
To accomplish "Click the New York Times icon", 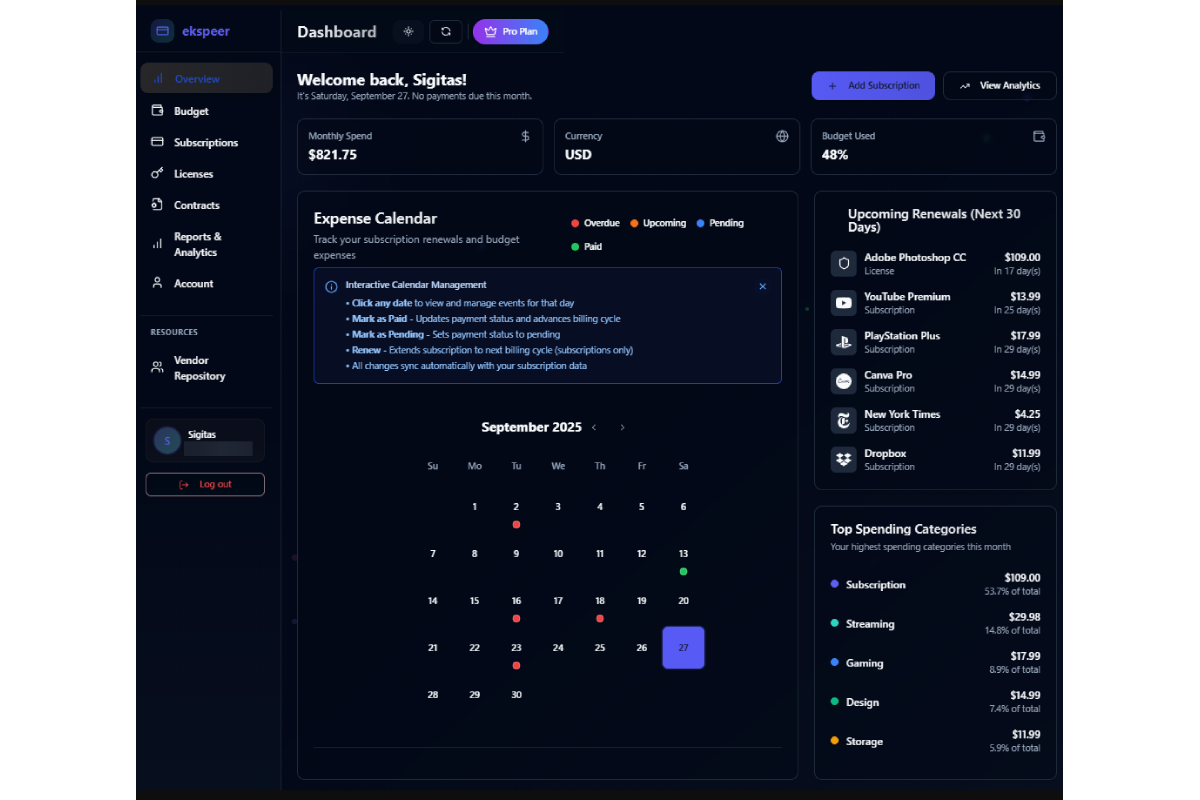I will click(x=844, y=420).
